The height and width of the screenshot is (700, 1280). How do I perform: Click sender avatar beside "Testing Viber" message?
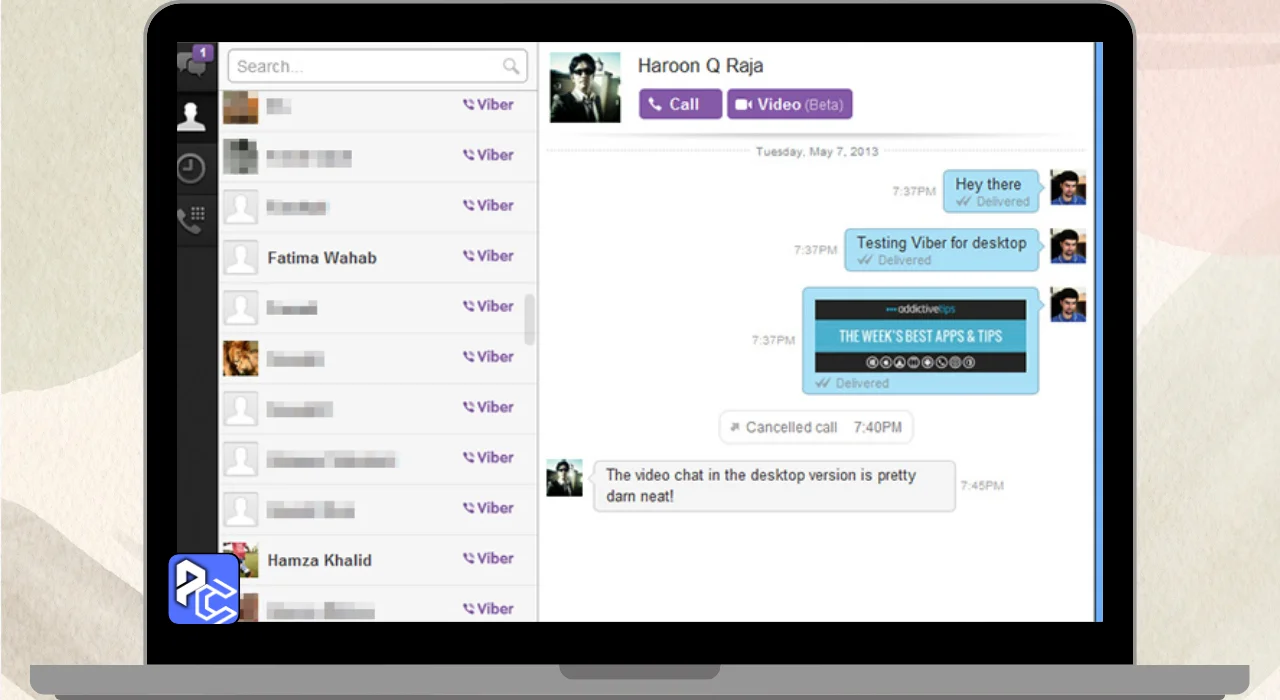coord(1068,246)
